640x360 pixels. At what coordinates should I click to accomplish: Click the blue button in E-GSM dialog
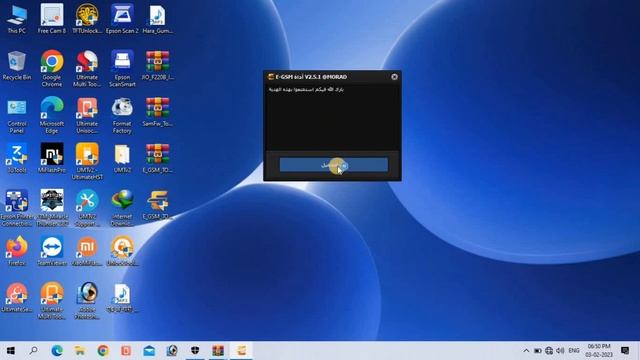[x=333, y=165]
